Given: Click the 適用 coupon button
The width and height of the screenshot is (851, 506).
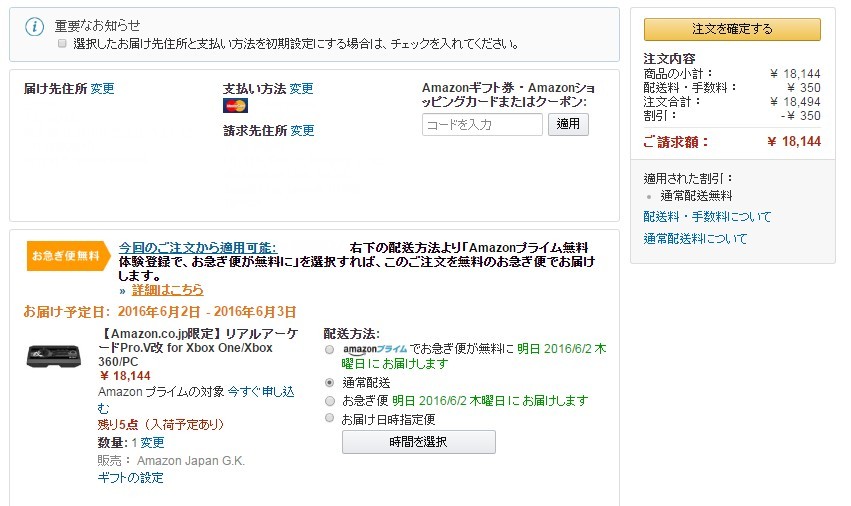Looking at the screenshot, I should coord(568,125).
